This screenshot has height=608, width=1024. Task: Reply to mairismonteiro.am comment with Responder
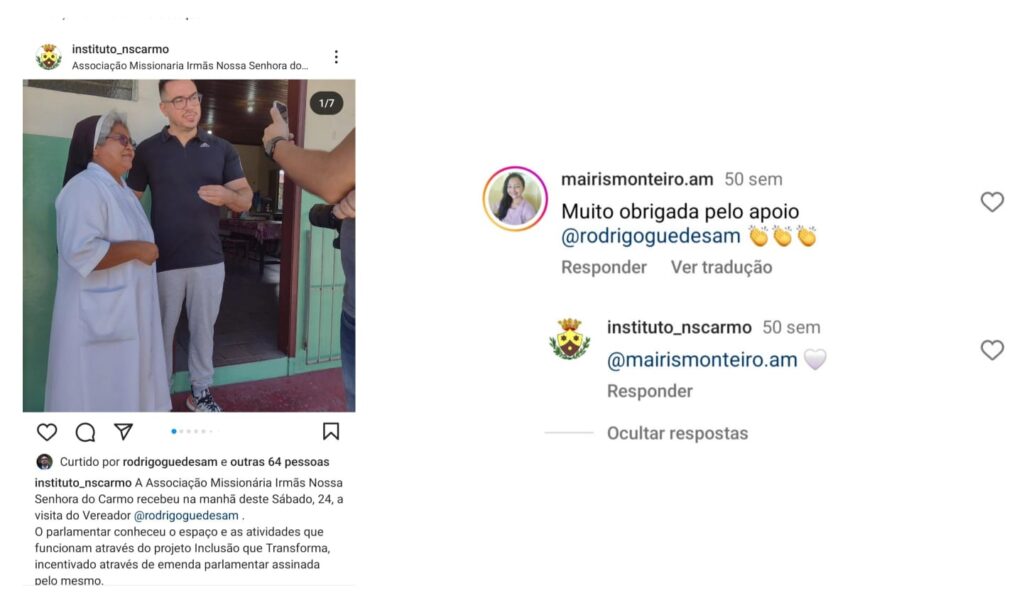coord(603,267)
